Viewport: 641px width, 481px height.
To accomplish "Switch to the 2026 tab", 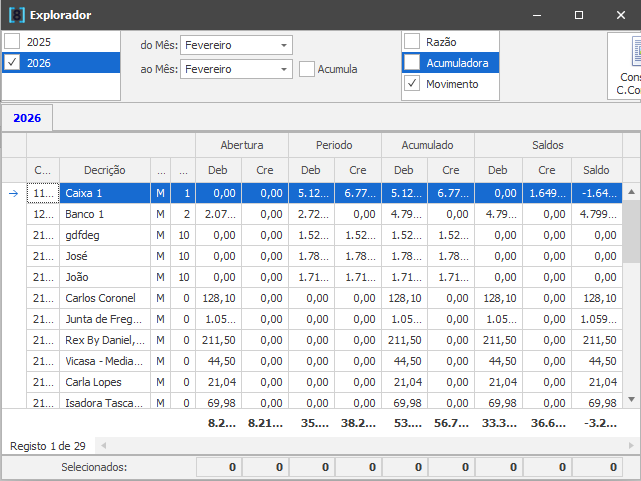I will (x=27, y=118).
